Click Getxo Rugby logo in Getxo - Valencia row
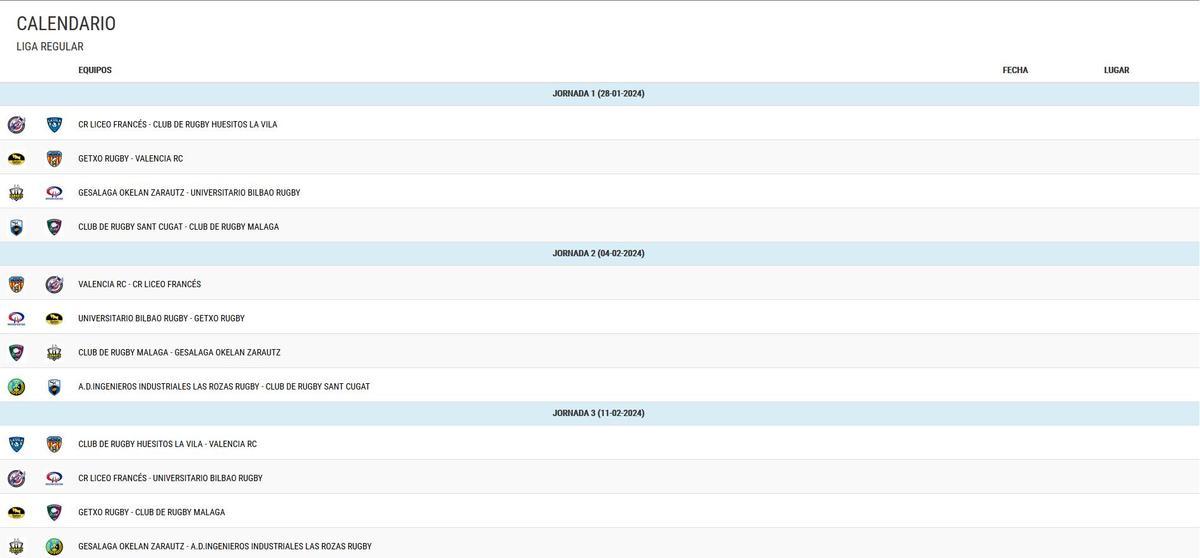Image resolution: width=1200 pixels, height=558 pixels. (16, 159)
